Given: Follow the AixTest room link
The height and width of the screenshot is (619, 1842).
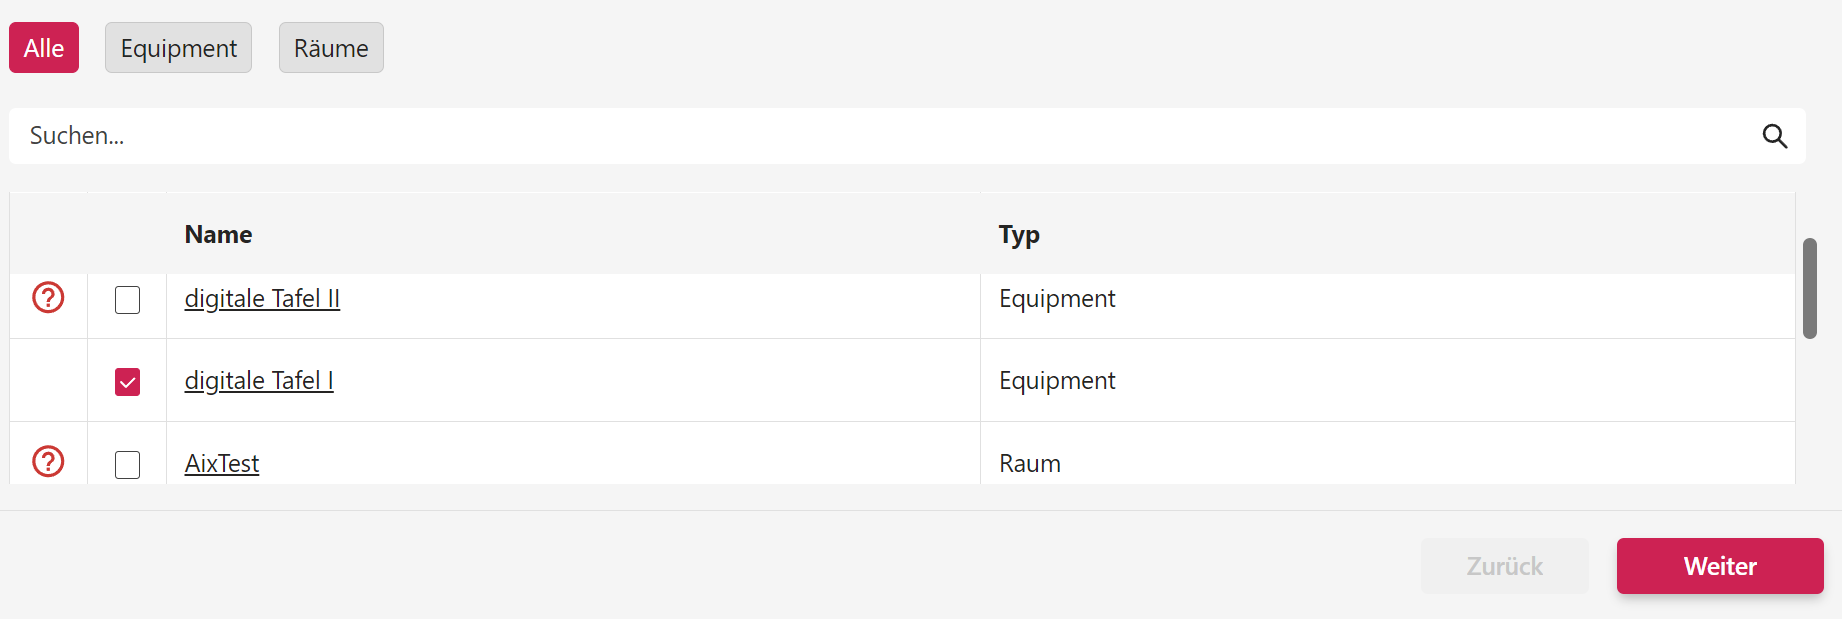Looking at the screenshot, I should 222,464.
